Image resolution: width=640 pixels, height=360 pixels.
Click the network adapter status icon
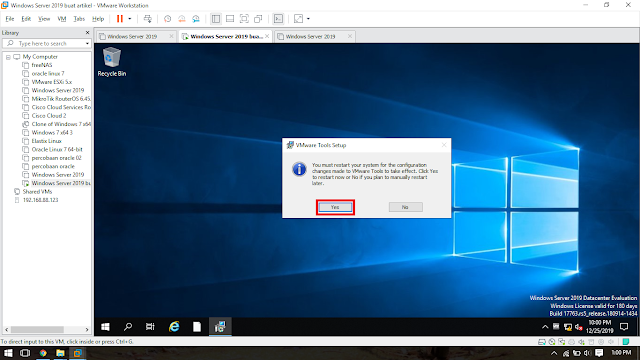tap(562, 342)
